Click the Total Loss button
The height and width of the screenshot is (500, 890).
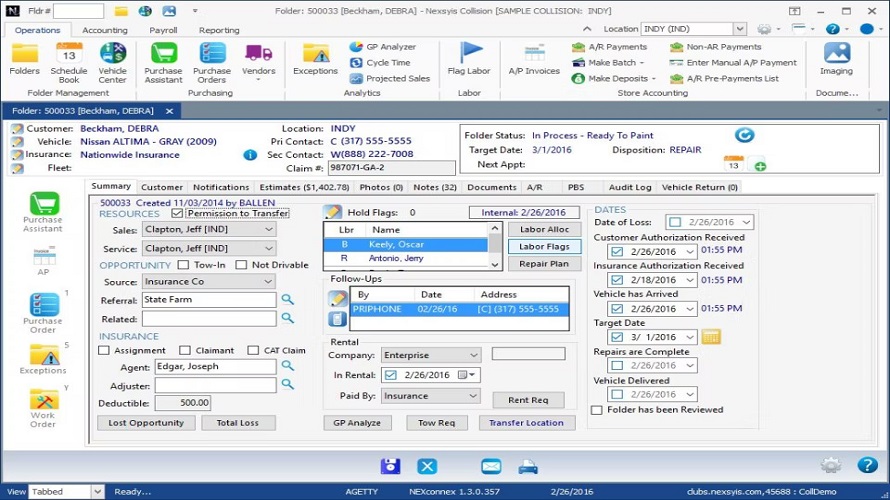pos(237,423)
